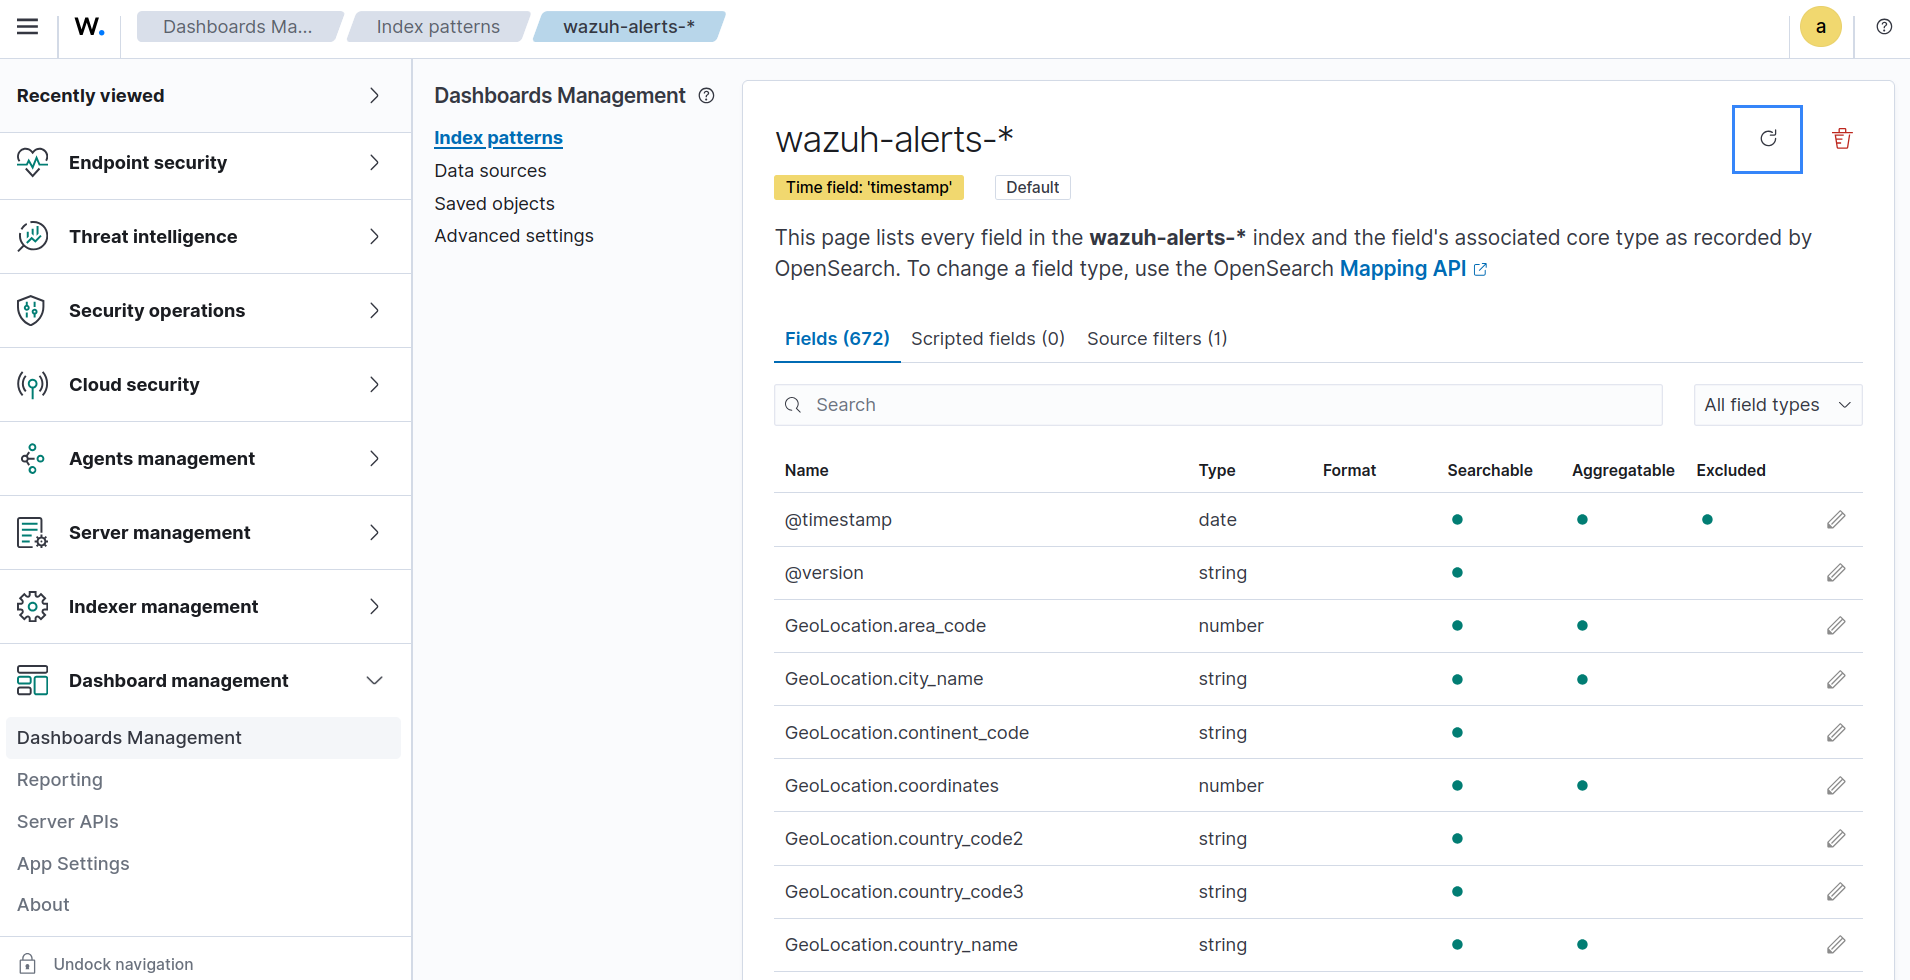Screen dimensions: 1910x980
Task: Edit the GeoLocation.city_name field
Action: point(1836,680)
